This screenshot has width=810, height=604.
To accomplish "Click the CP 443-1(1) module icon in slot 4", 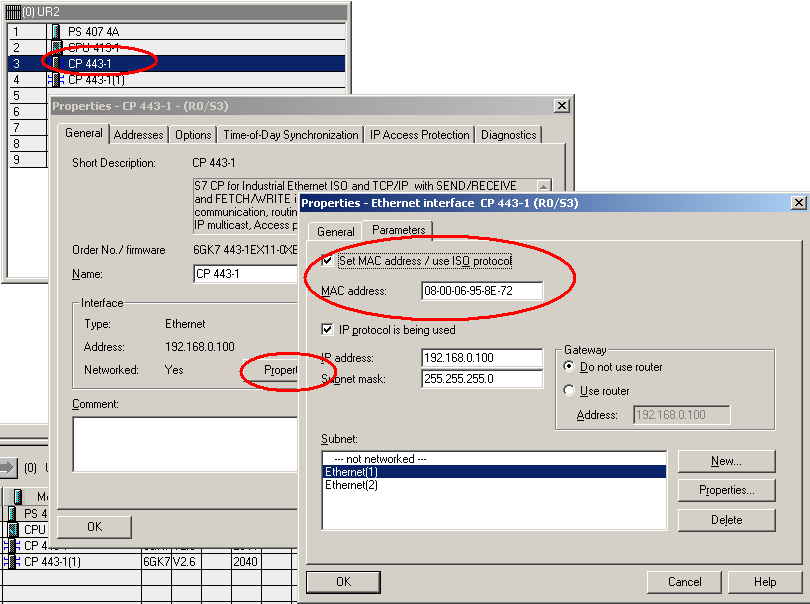I will click(x=56, y=79).
